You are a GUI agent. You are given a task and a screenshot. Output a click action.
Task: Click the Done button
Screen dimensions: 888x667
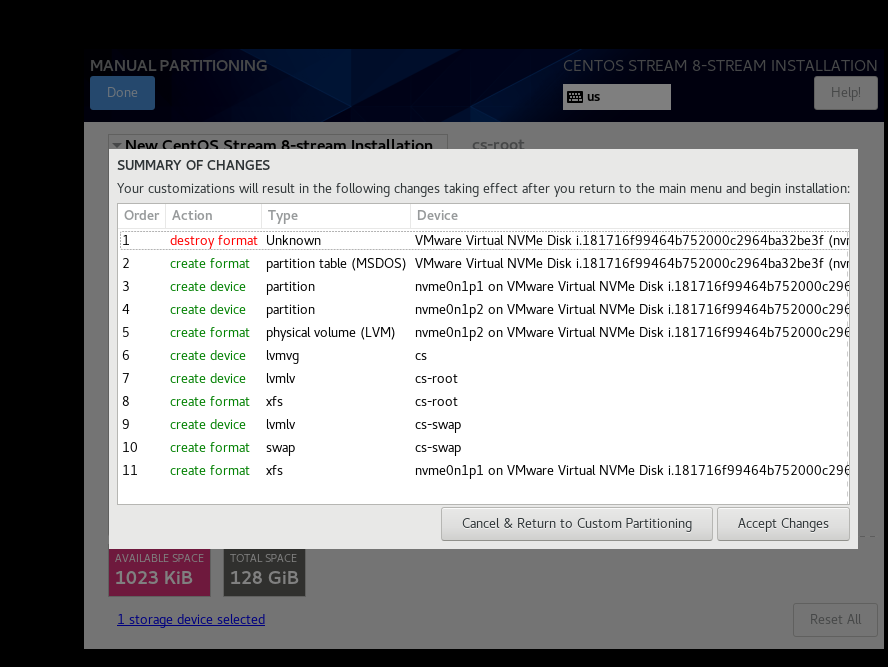122,93
